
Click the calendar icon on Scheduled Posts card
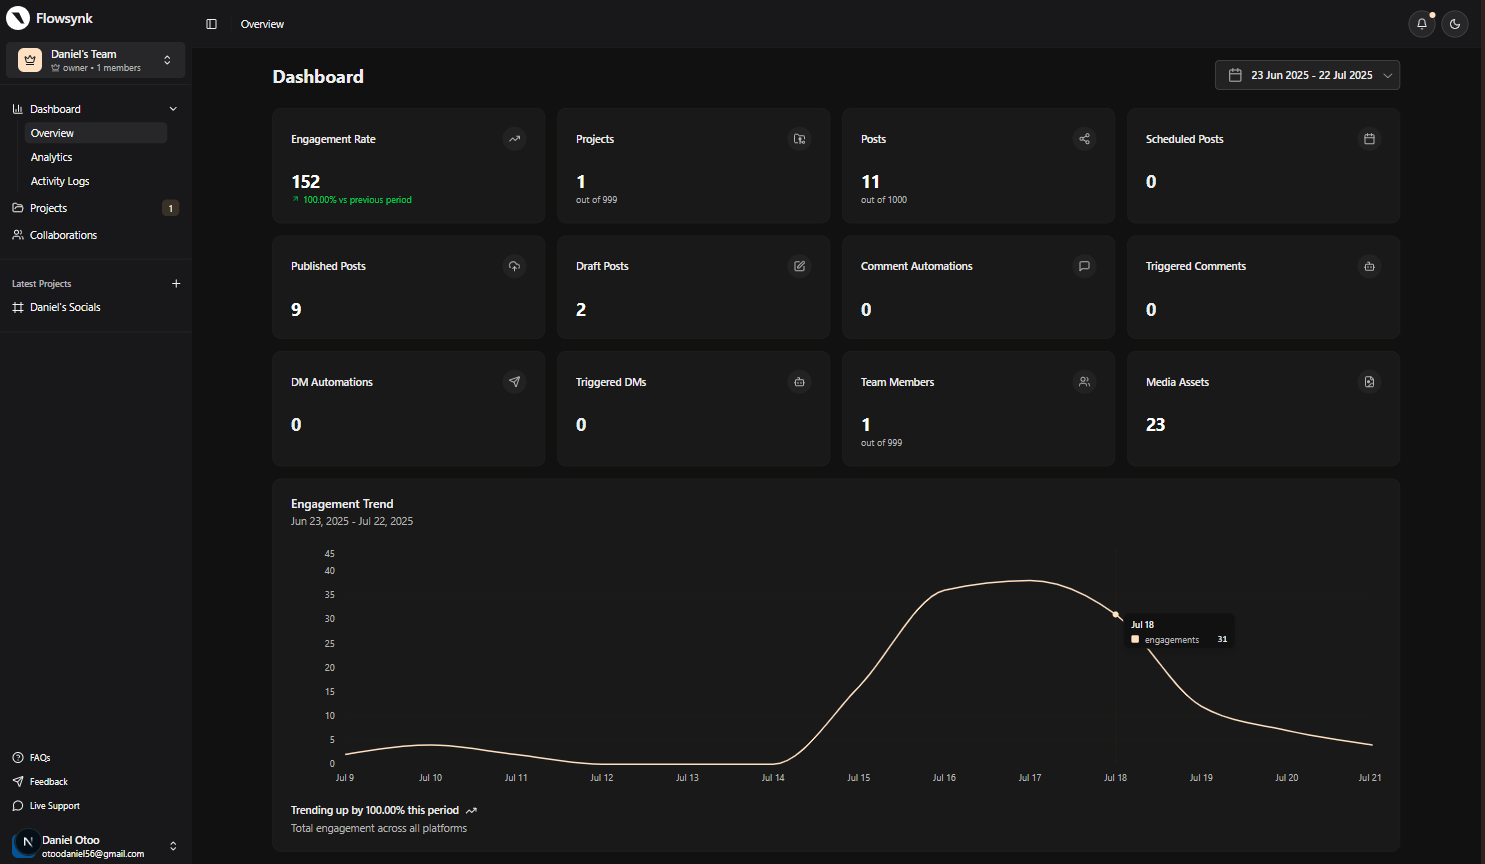pos(1369,139)
